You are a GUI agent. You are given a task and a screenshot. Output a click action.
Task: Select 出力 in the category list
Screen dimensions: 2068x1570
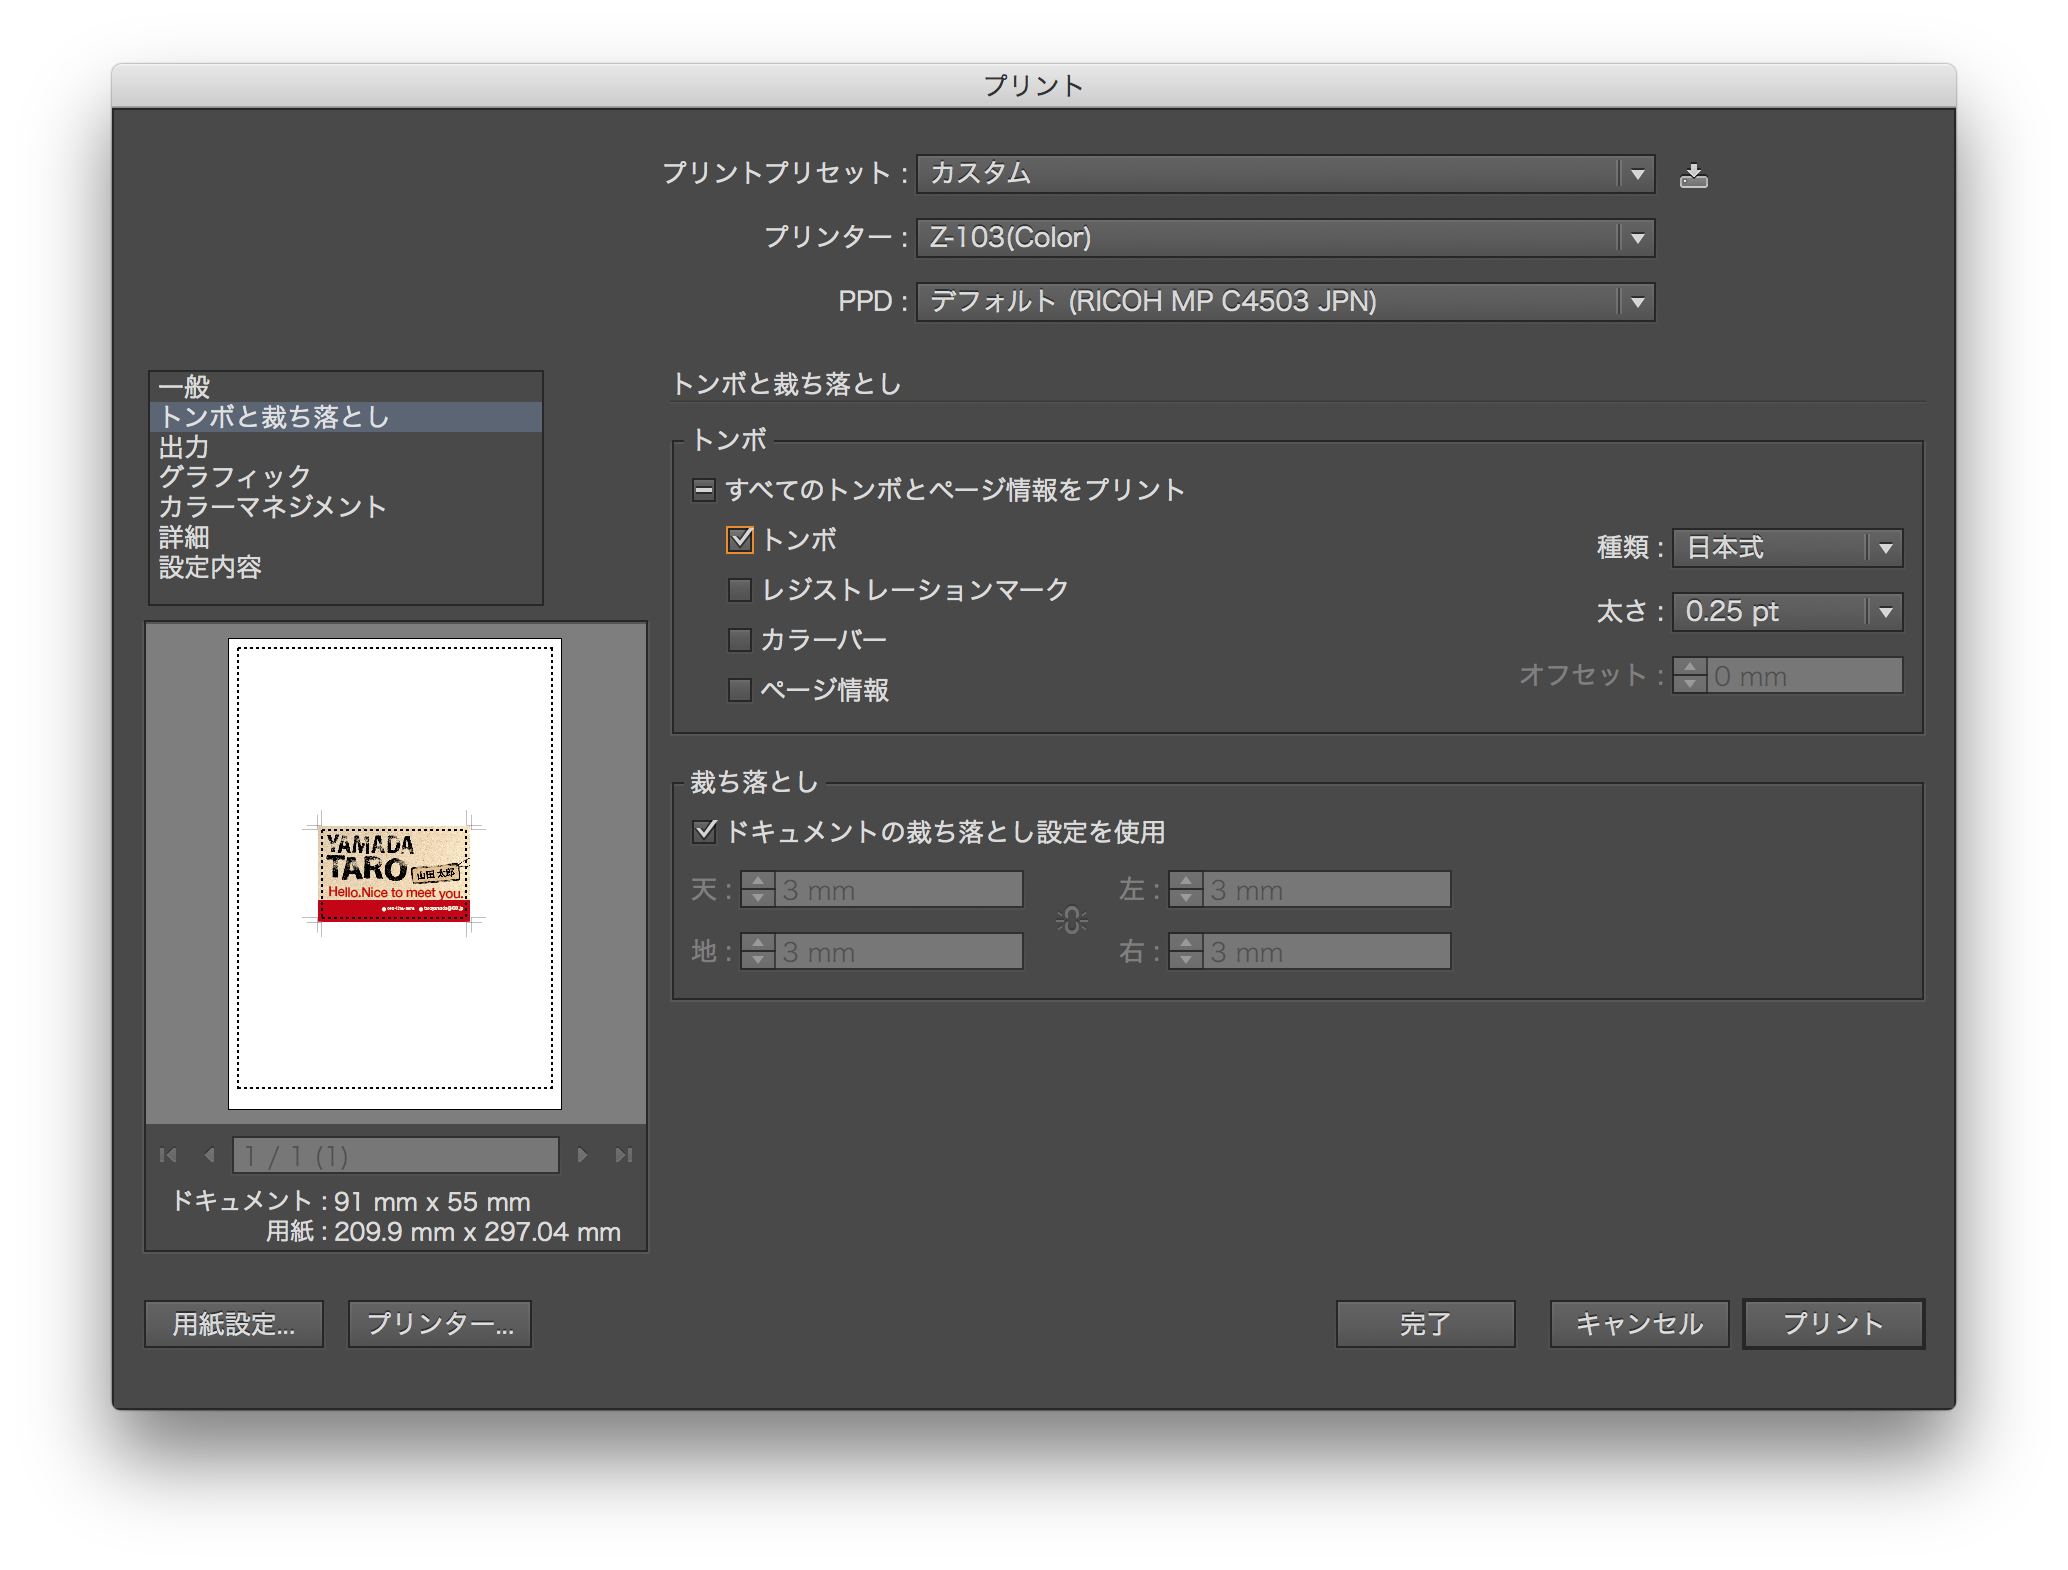(x=184, y=447)
